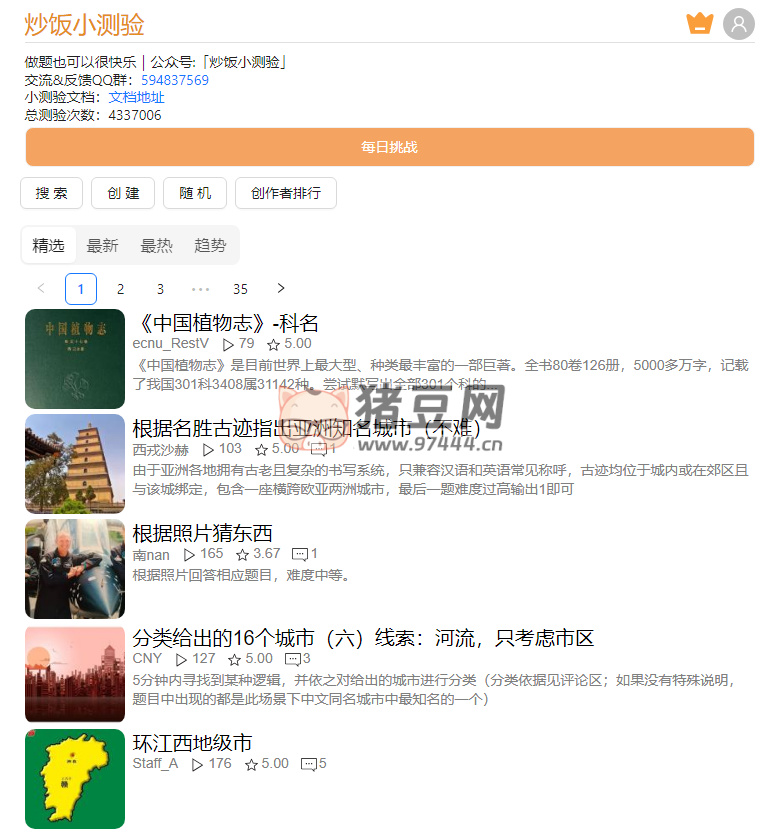
Task: Open red cityscape thumbnail
Action: click(x=75, y=674)
